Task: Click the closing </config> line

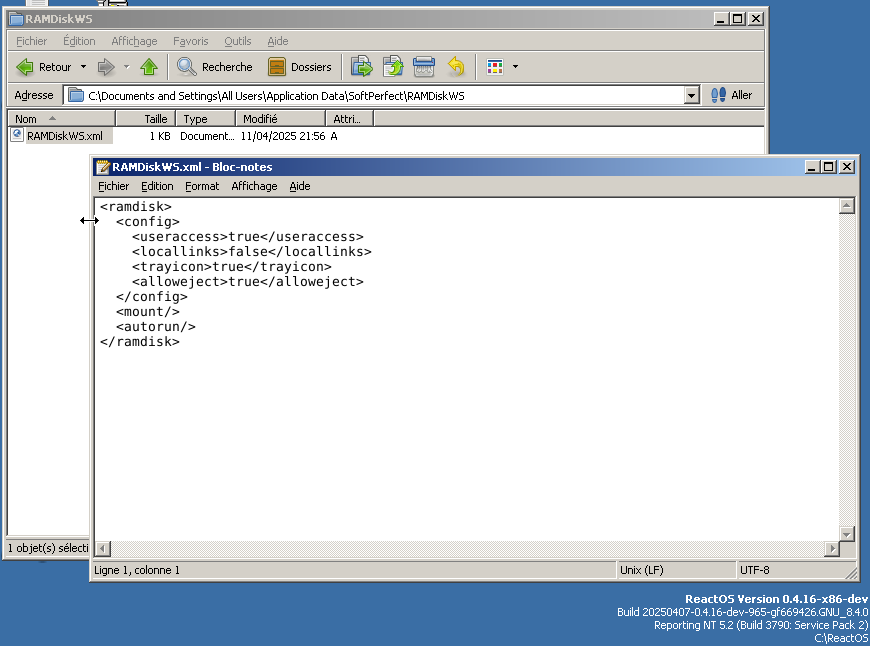Action: pyautogui.click(x=151, y=297)
